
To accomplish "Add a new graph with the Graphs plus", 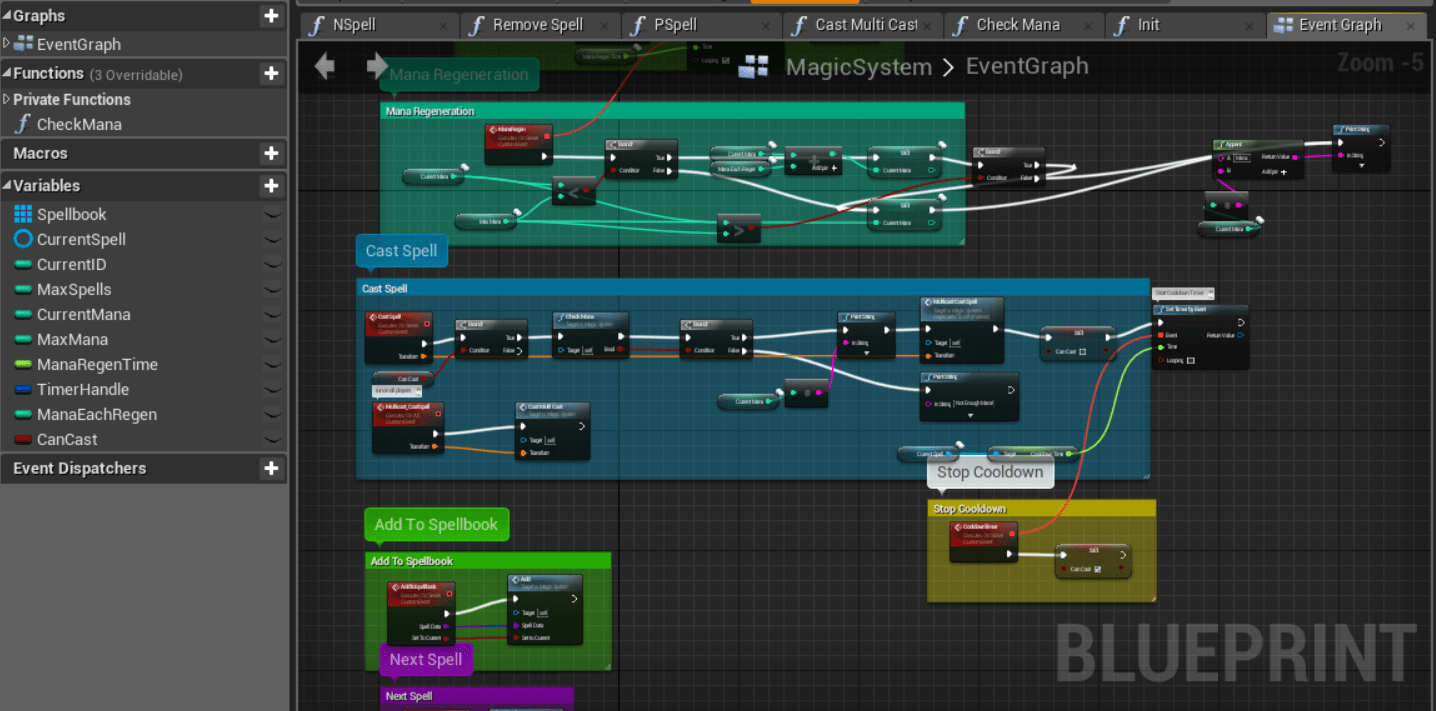I will click(x=271, y=16).
